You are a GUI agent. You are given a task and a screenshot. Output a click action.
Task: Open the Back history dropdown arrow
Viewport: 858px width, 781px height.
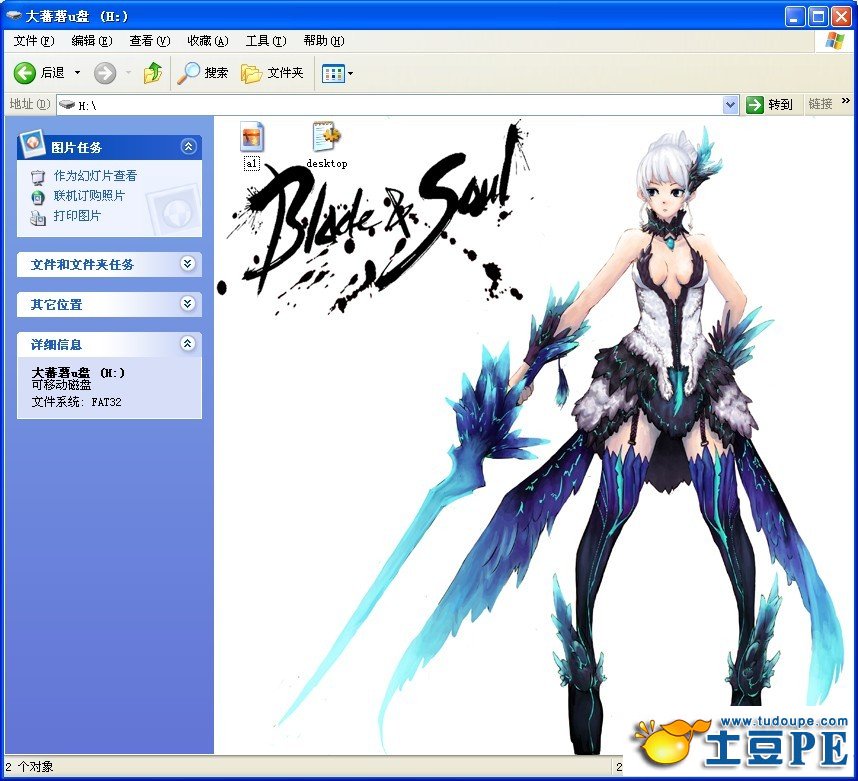78,73
